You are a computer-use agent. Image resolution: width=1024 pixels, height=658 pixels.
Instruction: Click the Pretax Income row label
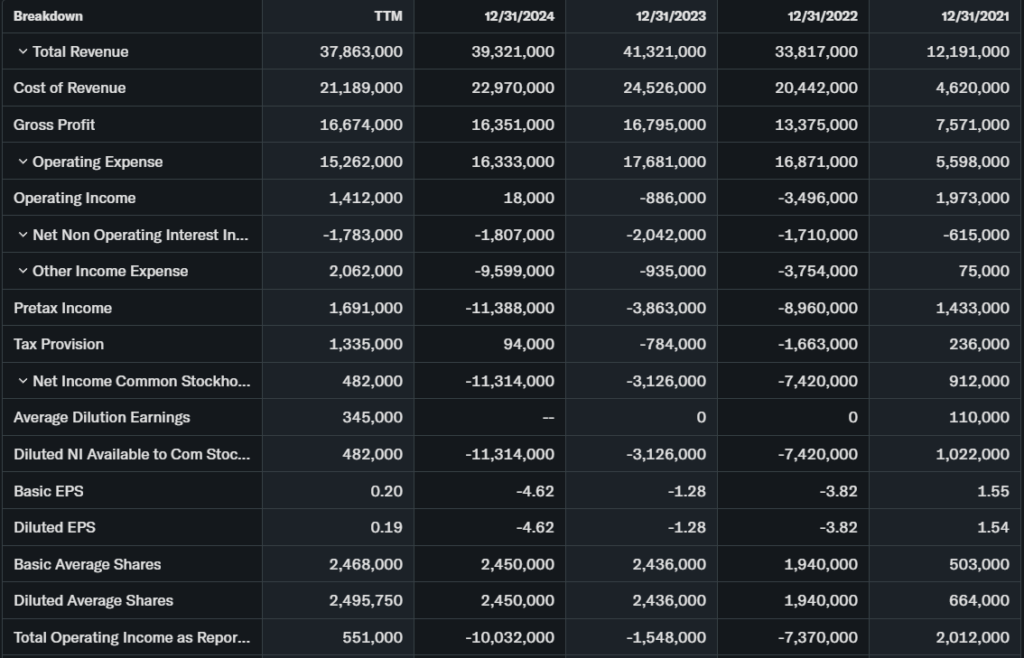63,308
